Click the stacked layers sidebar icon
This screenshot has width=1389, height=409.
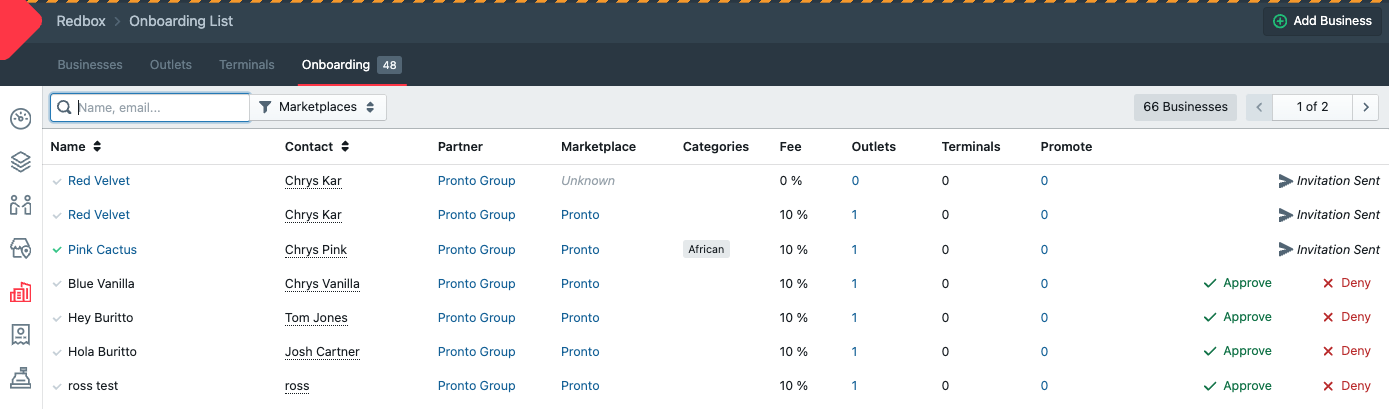pyautogui.click(x=21, y=162)
